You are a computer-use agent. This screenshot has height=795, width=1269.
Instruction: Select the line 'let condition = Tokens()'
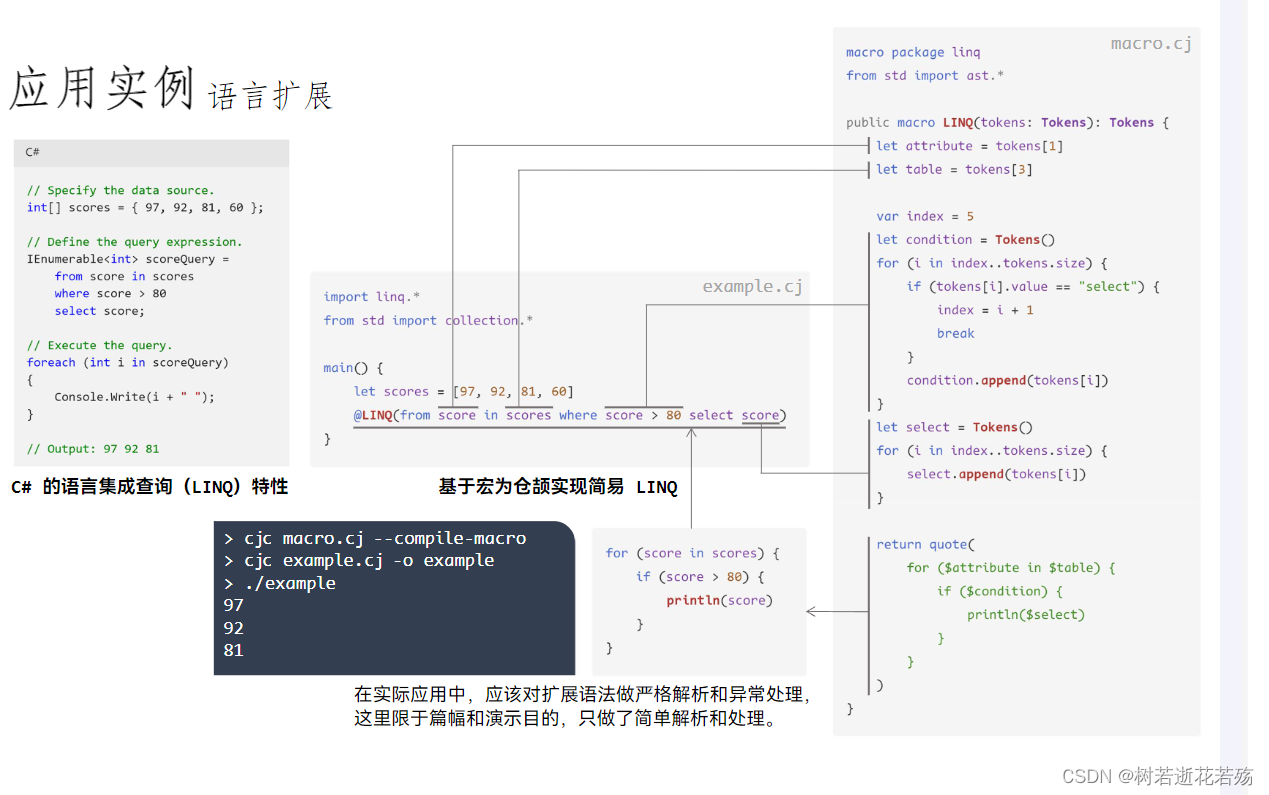[965, 240]
